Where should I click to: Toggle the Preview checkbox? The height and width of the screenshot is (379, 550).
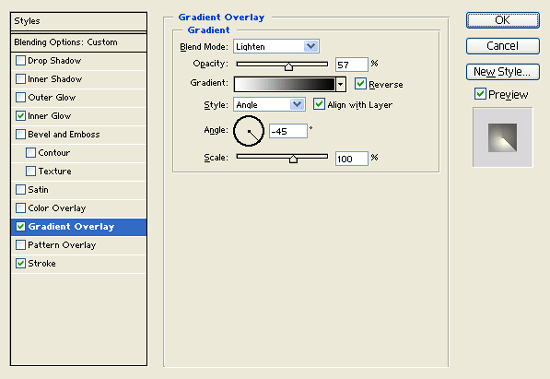coord(480,94)
